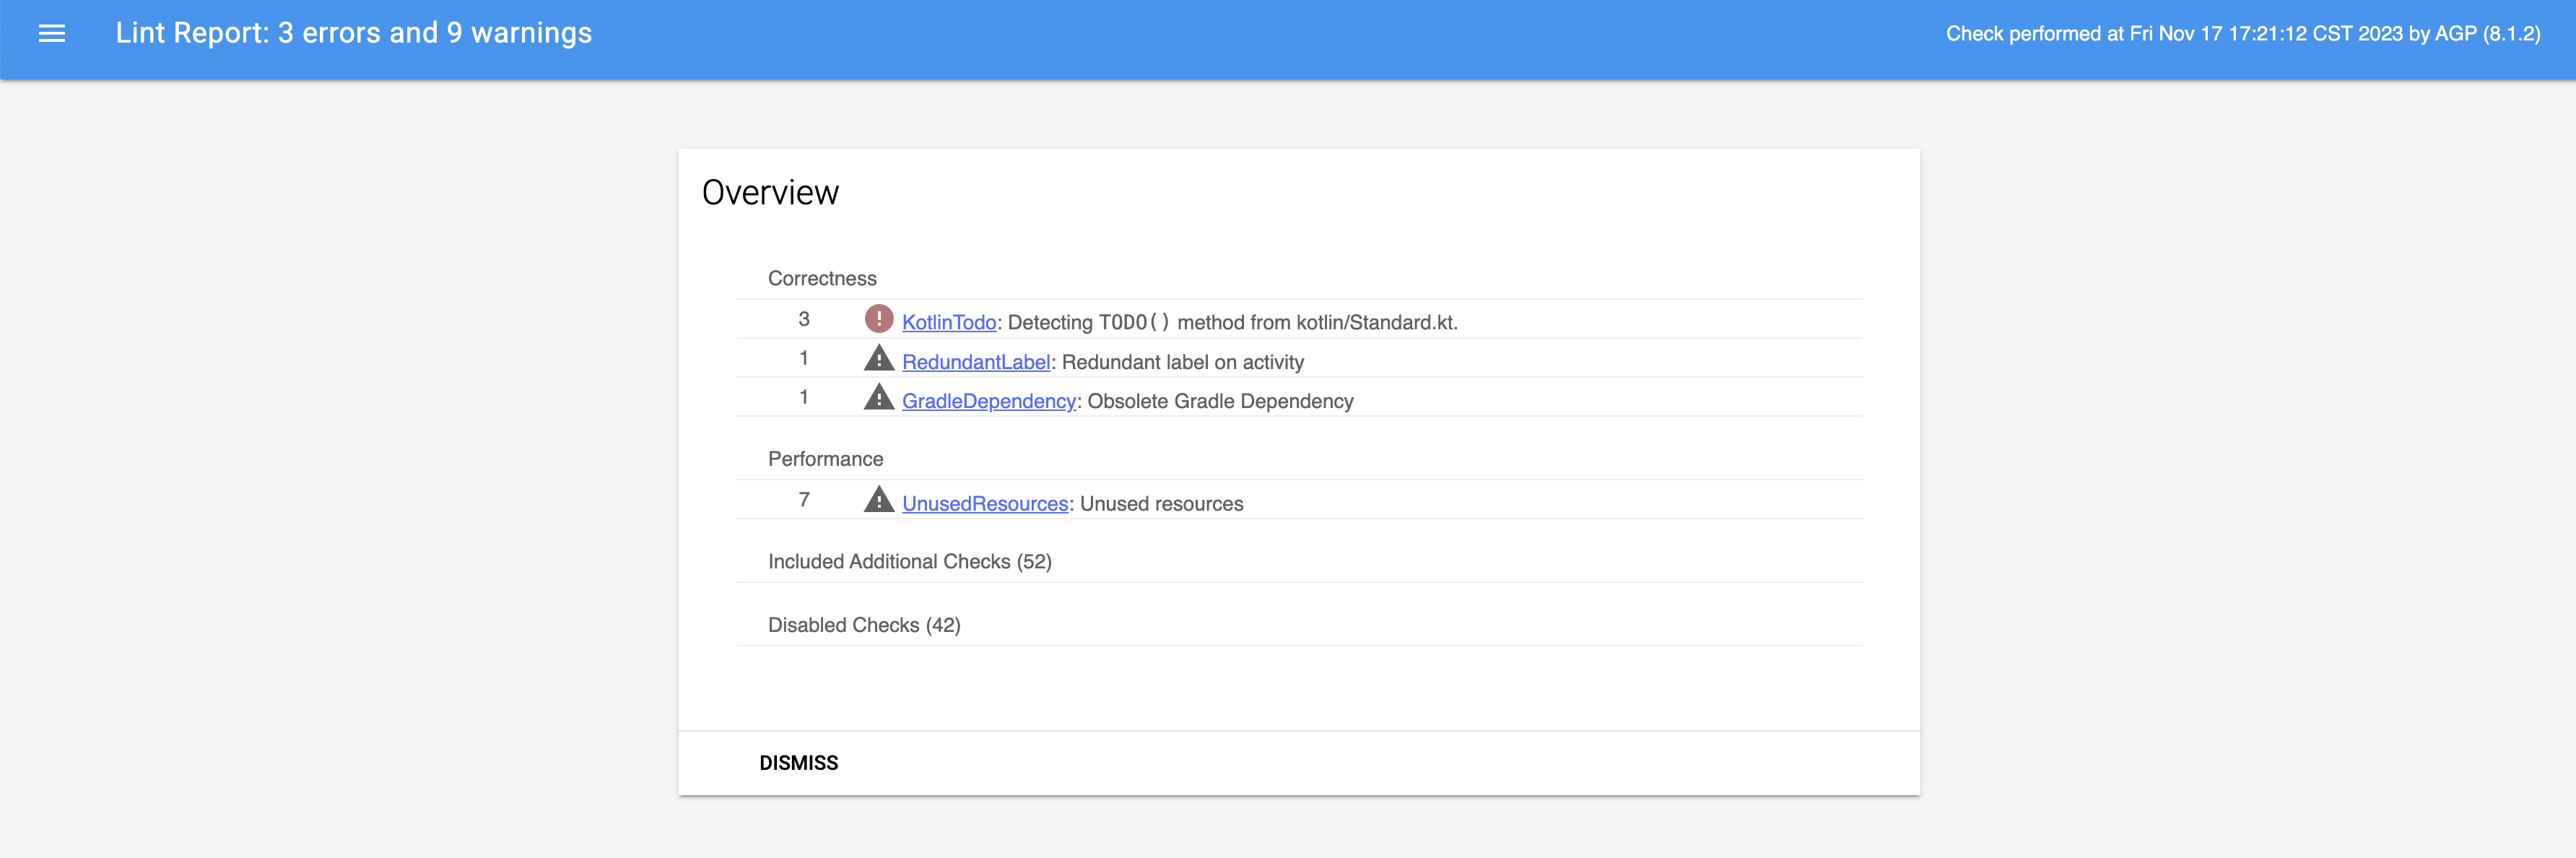Open the KotlinTodo issue link
Screen dimensions: 2576x858
948,322
